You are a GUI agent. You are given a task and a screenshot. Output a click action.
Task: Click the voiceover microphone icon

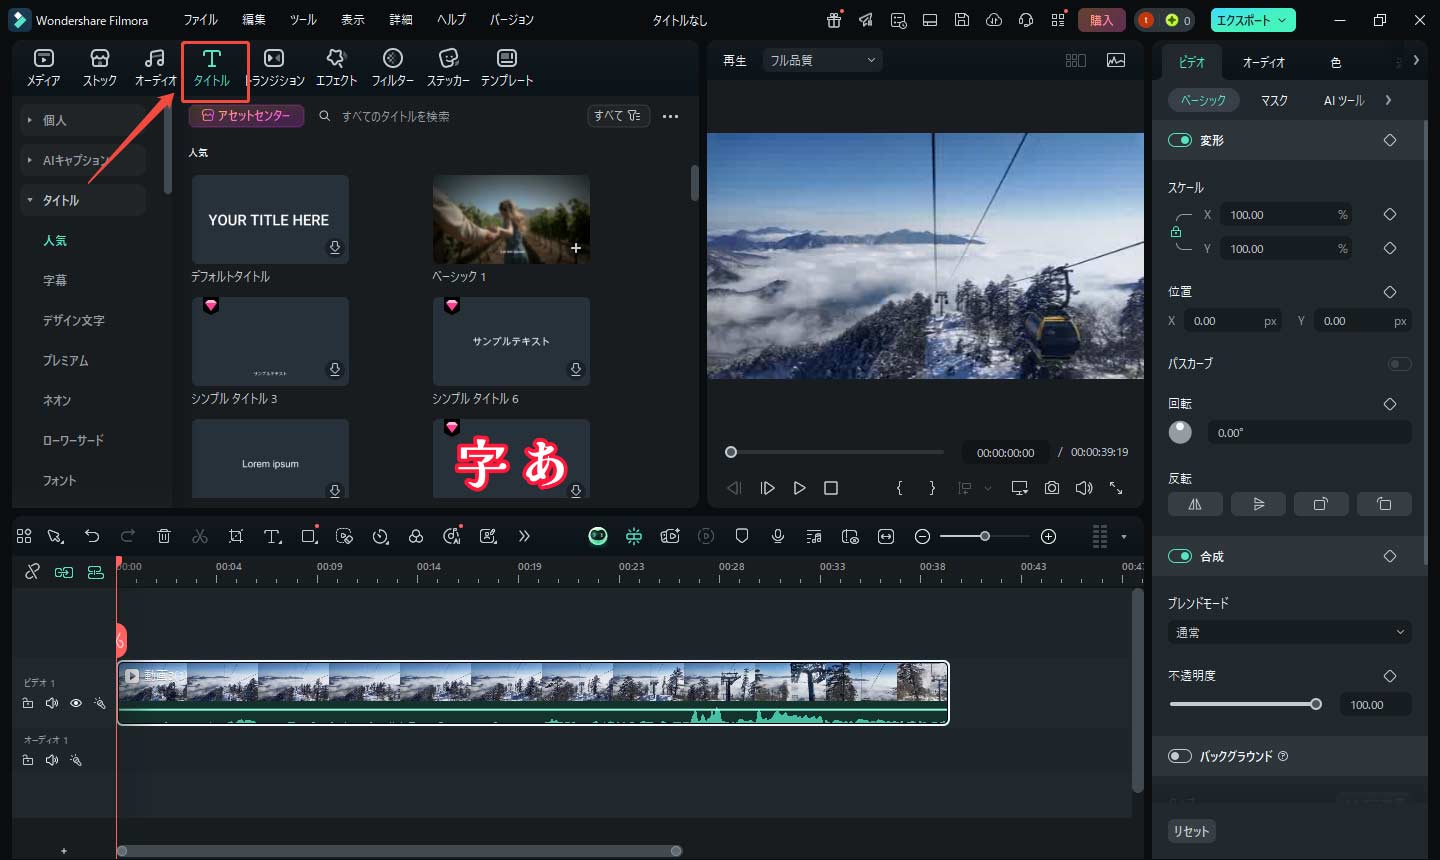tap(777, 537)
